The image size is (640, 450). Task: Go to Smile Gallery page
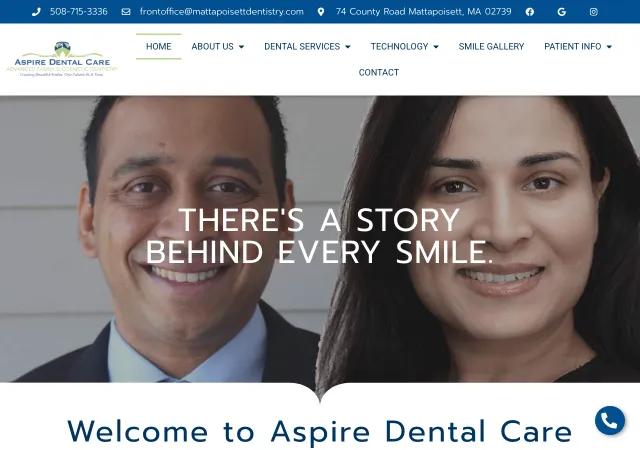pos(491,47)
